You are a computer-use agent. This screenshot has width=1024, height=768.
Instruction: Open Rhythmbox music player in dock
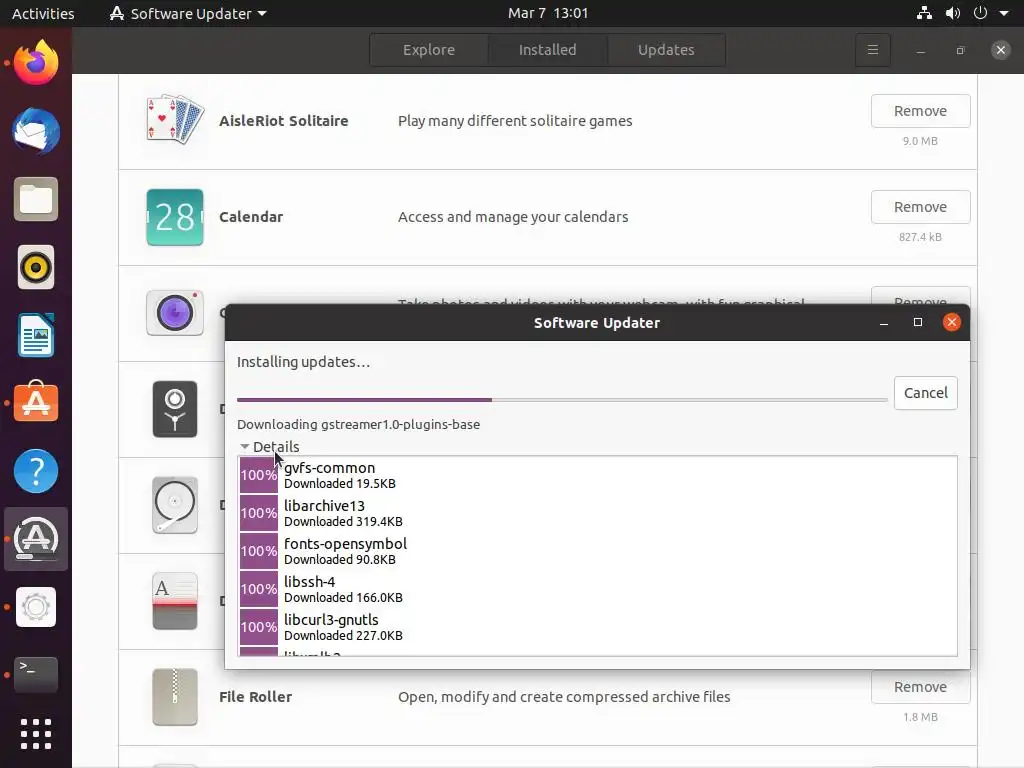point(36,267)
